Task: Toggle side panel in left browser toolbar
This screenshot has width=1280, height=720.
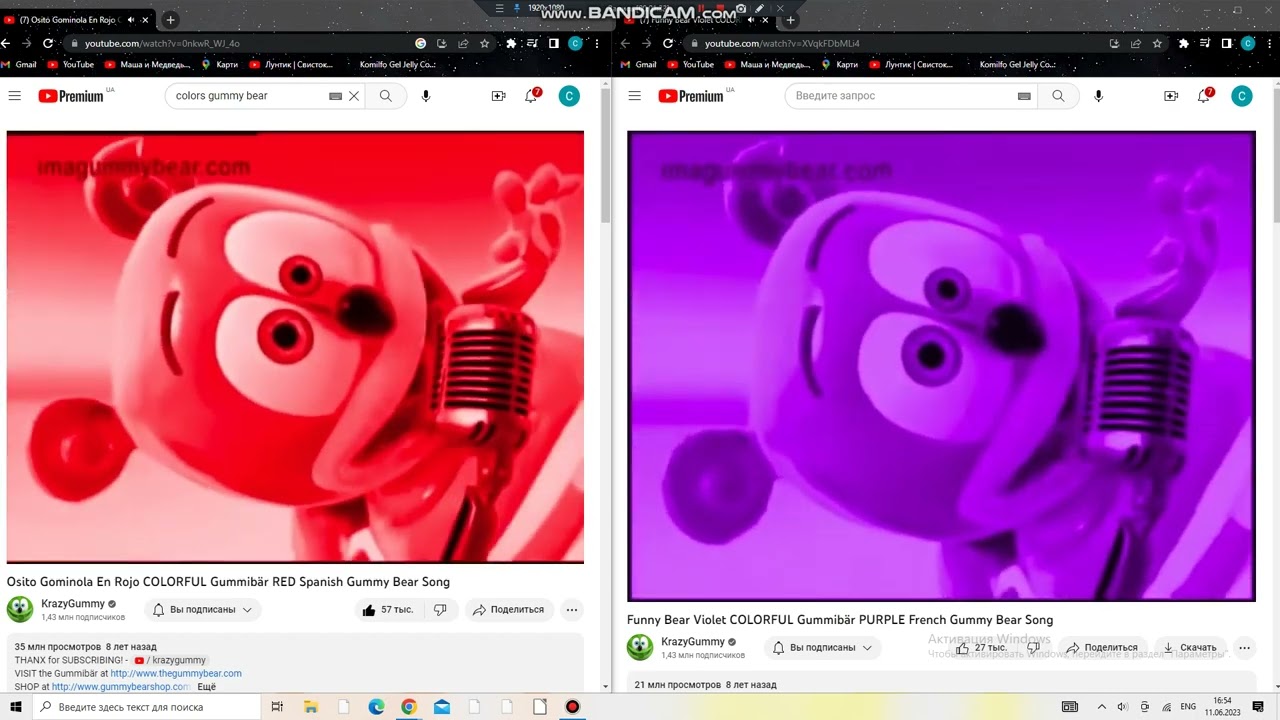Action: (x=554, y=43)
